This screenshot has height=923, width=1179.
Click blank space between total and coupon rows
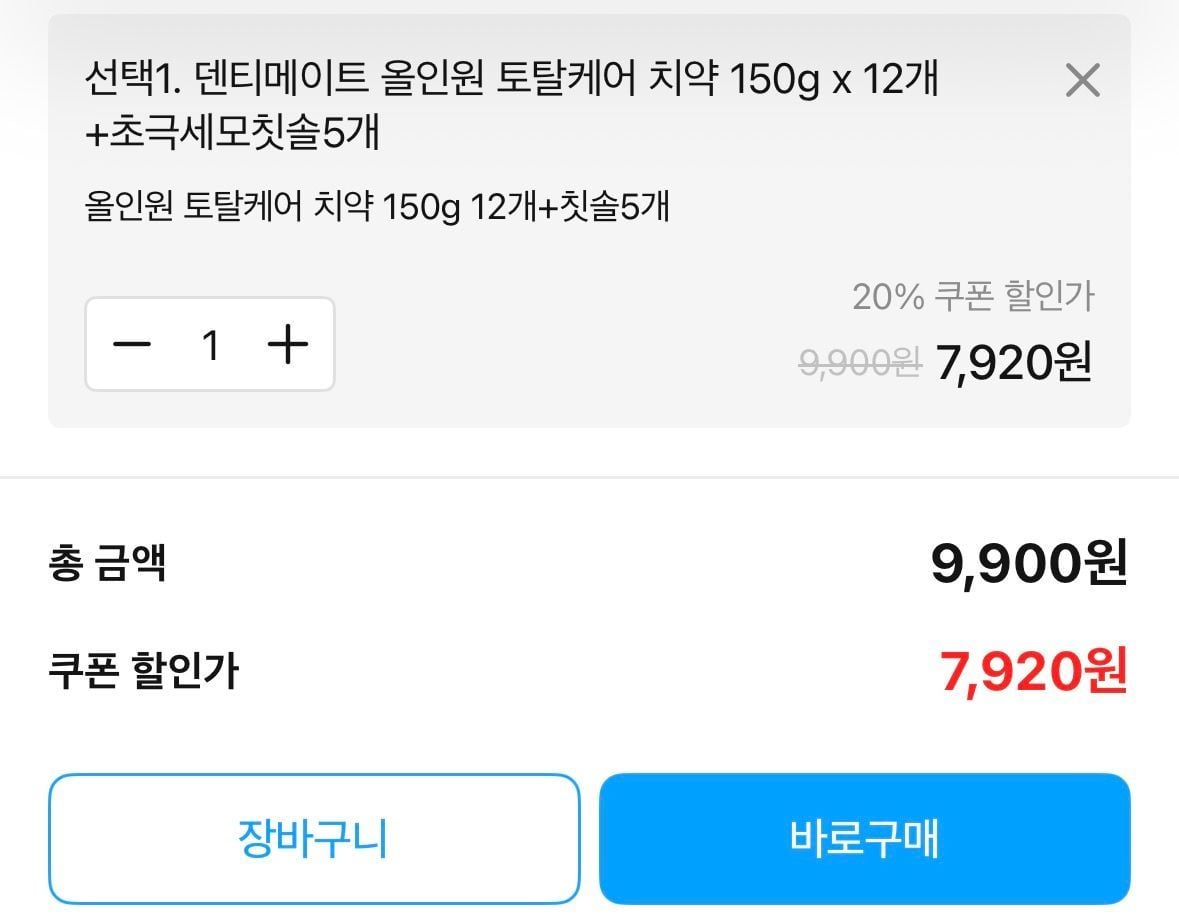pos(589,618)
